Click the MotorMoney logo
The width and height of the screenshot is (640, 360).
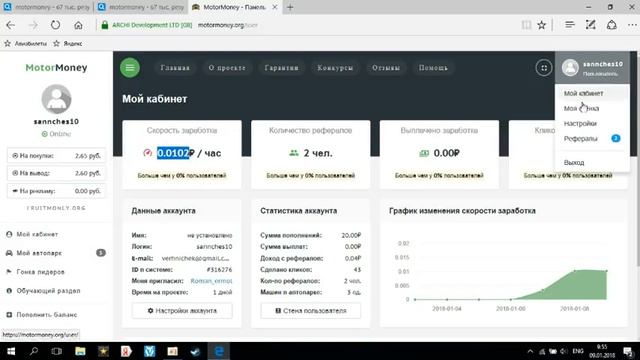tap(56, 68)
